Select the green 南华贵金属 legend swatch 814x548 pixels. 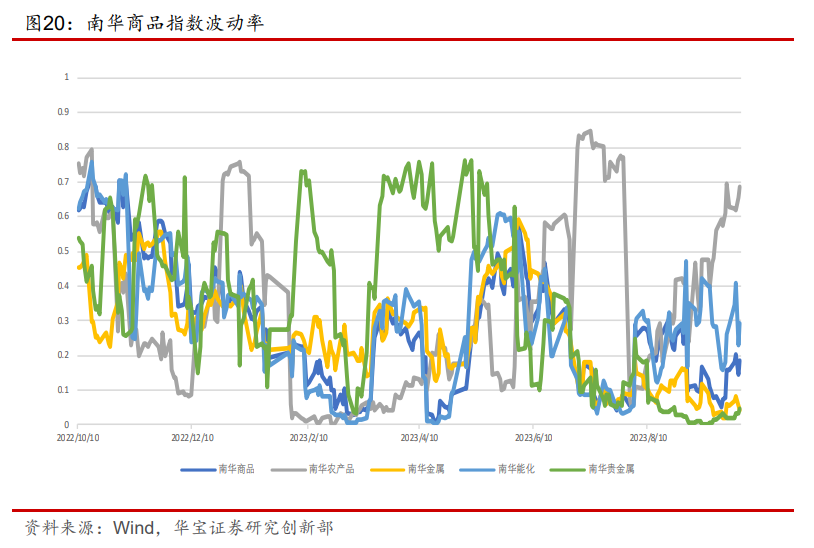[x=567, y=470]
